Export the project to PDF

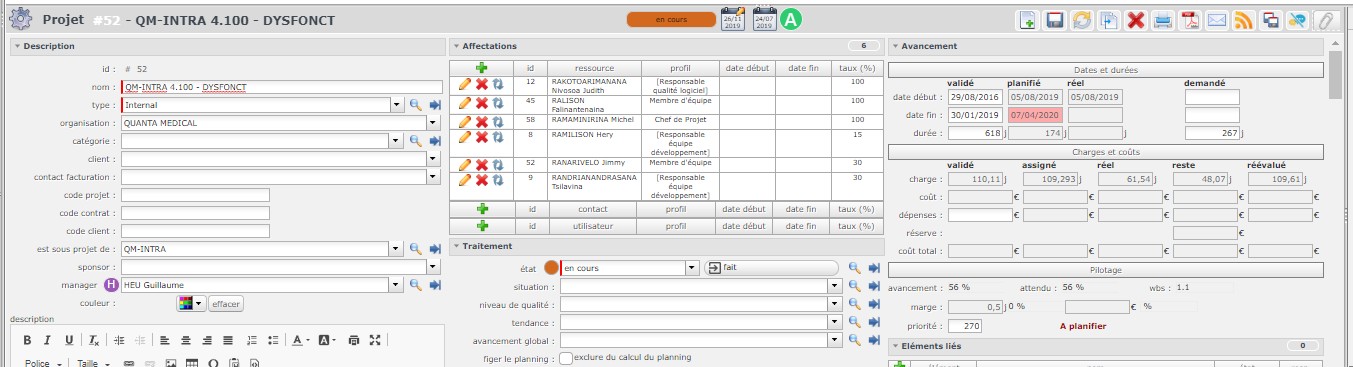tap(1190, 20)
